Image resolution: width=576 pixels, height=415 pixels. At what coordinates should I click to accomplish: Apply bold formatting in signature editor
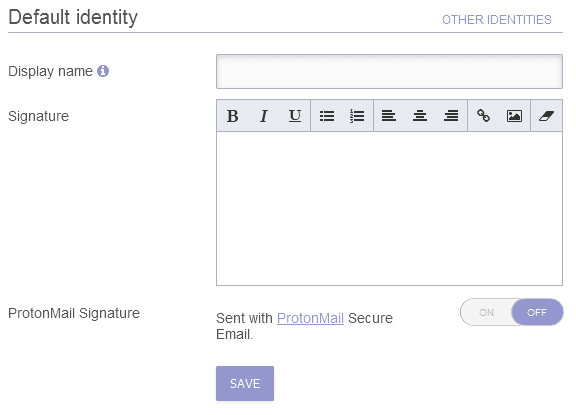pos(233,116)
